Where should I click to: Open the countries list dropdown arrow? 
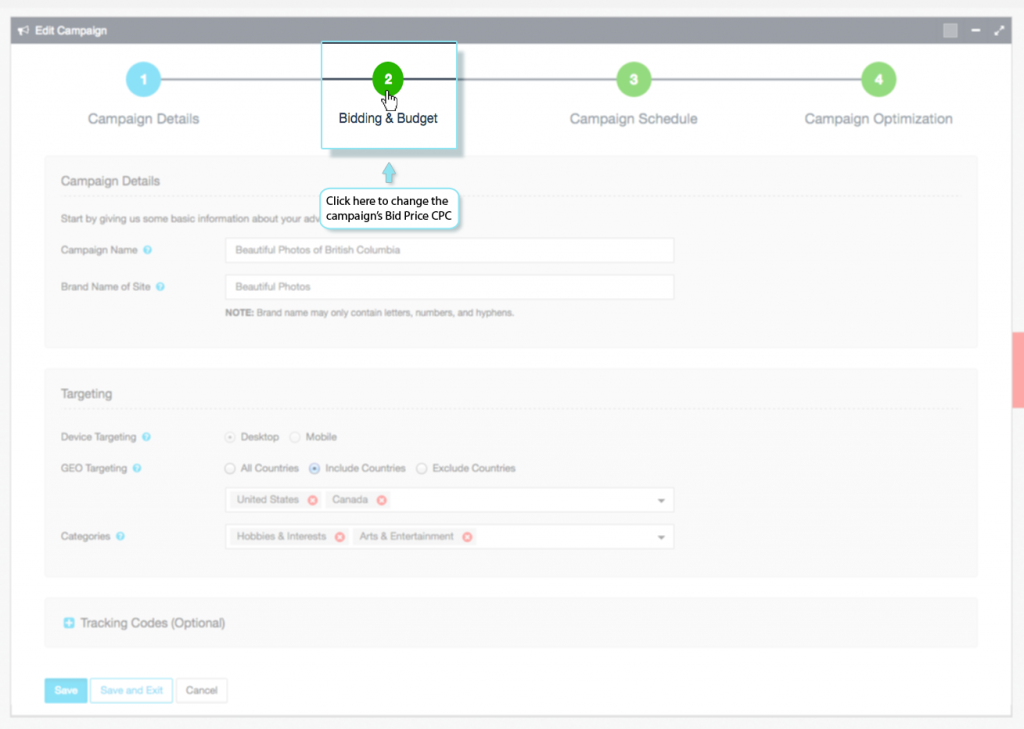coord(661,500)
